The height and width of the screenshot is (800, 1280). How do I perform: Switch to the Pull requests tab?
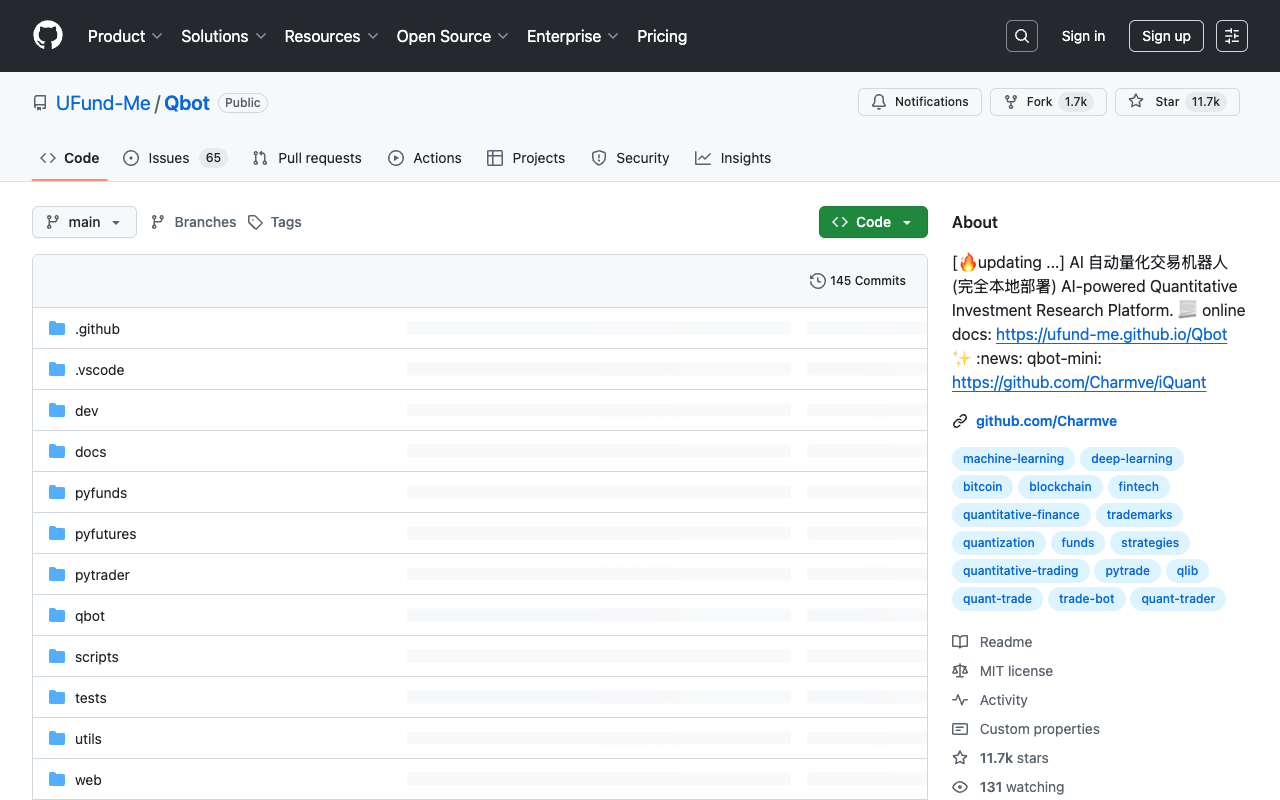(x=307, y=158)
